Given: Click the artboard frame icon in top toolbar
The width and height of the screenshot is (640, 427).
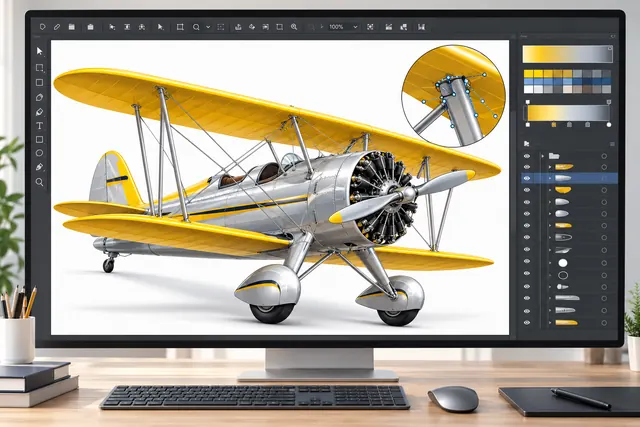Looking at the screenshot, I should [180, 27].
